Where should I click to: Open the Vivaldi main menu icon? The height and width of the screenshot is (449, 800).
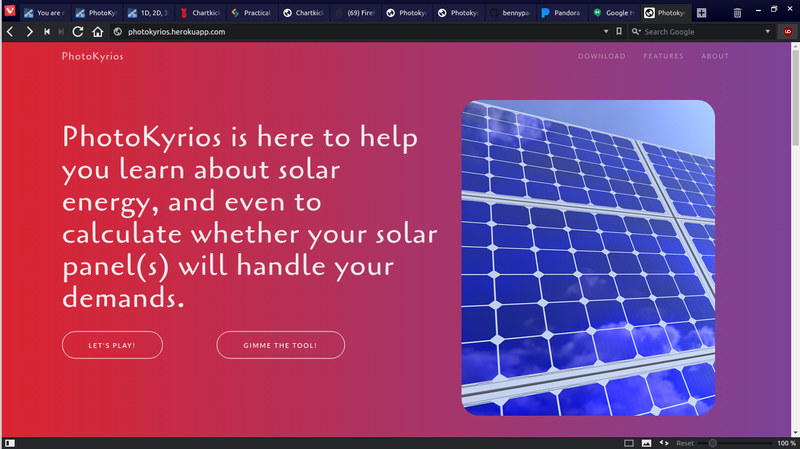(10, 12)
